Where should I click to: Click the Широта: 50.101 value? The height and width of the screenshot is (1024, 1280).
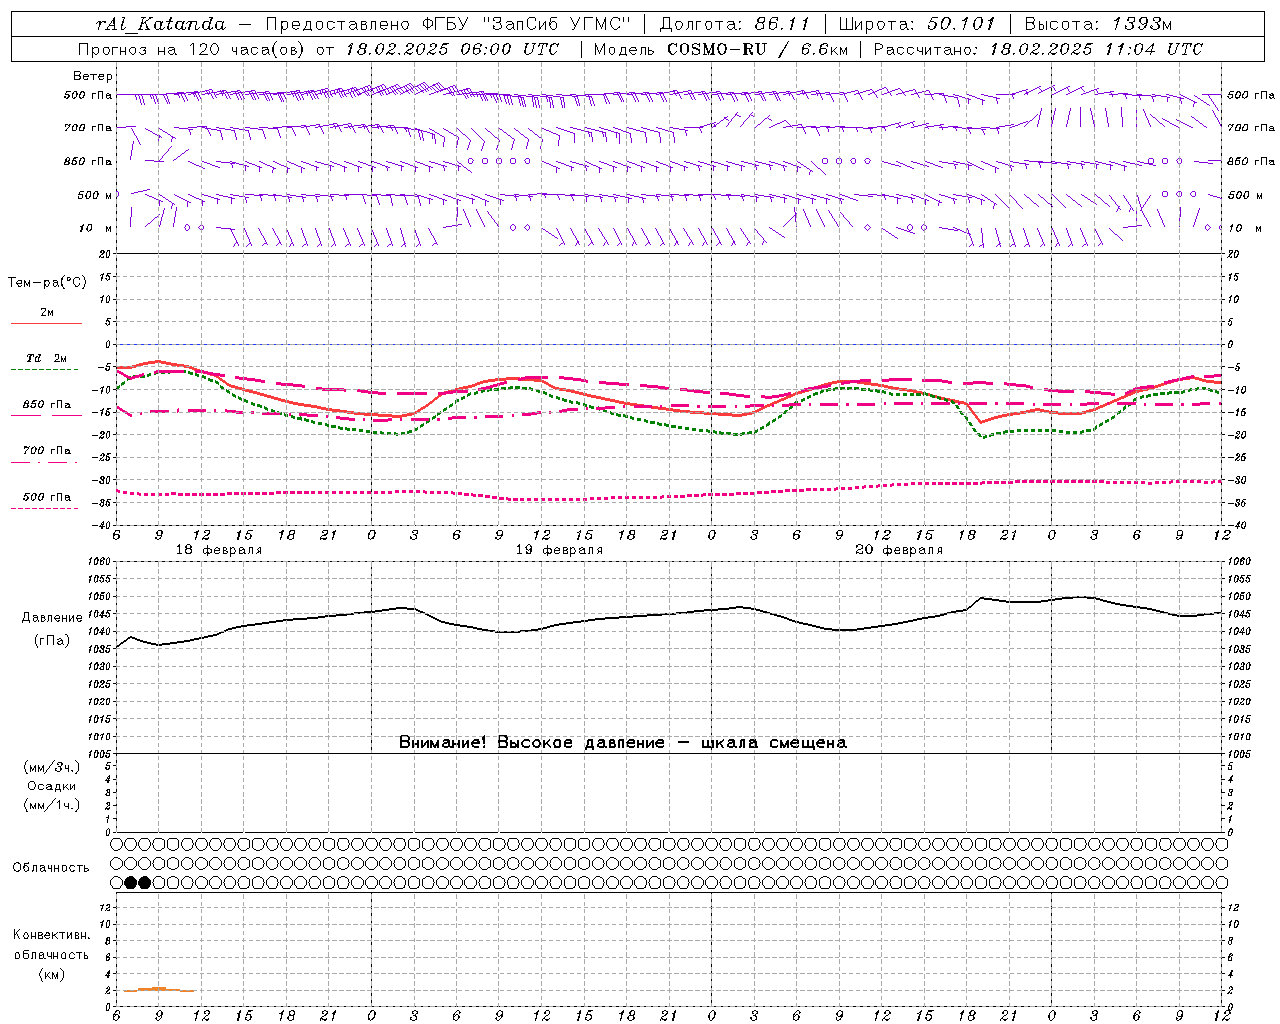pos(917,24)
